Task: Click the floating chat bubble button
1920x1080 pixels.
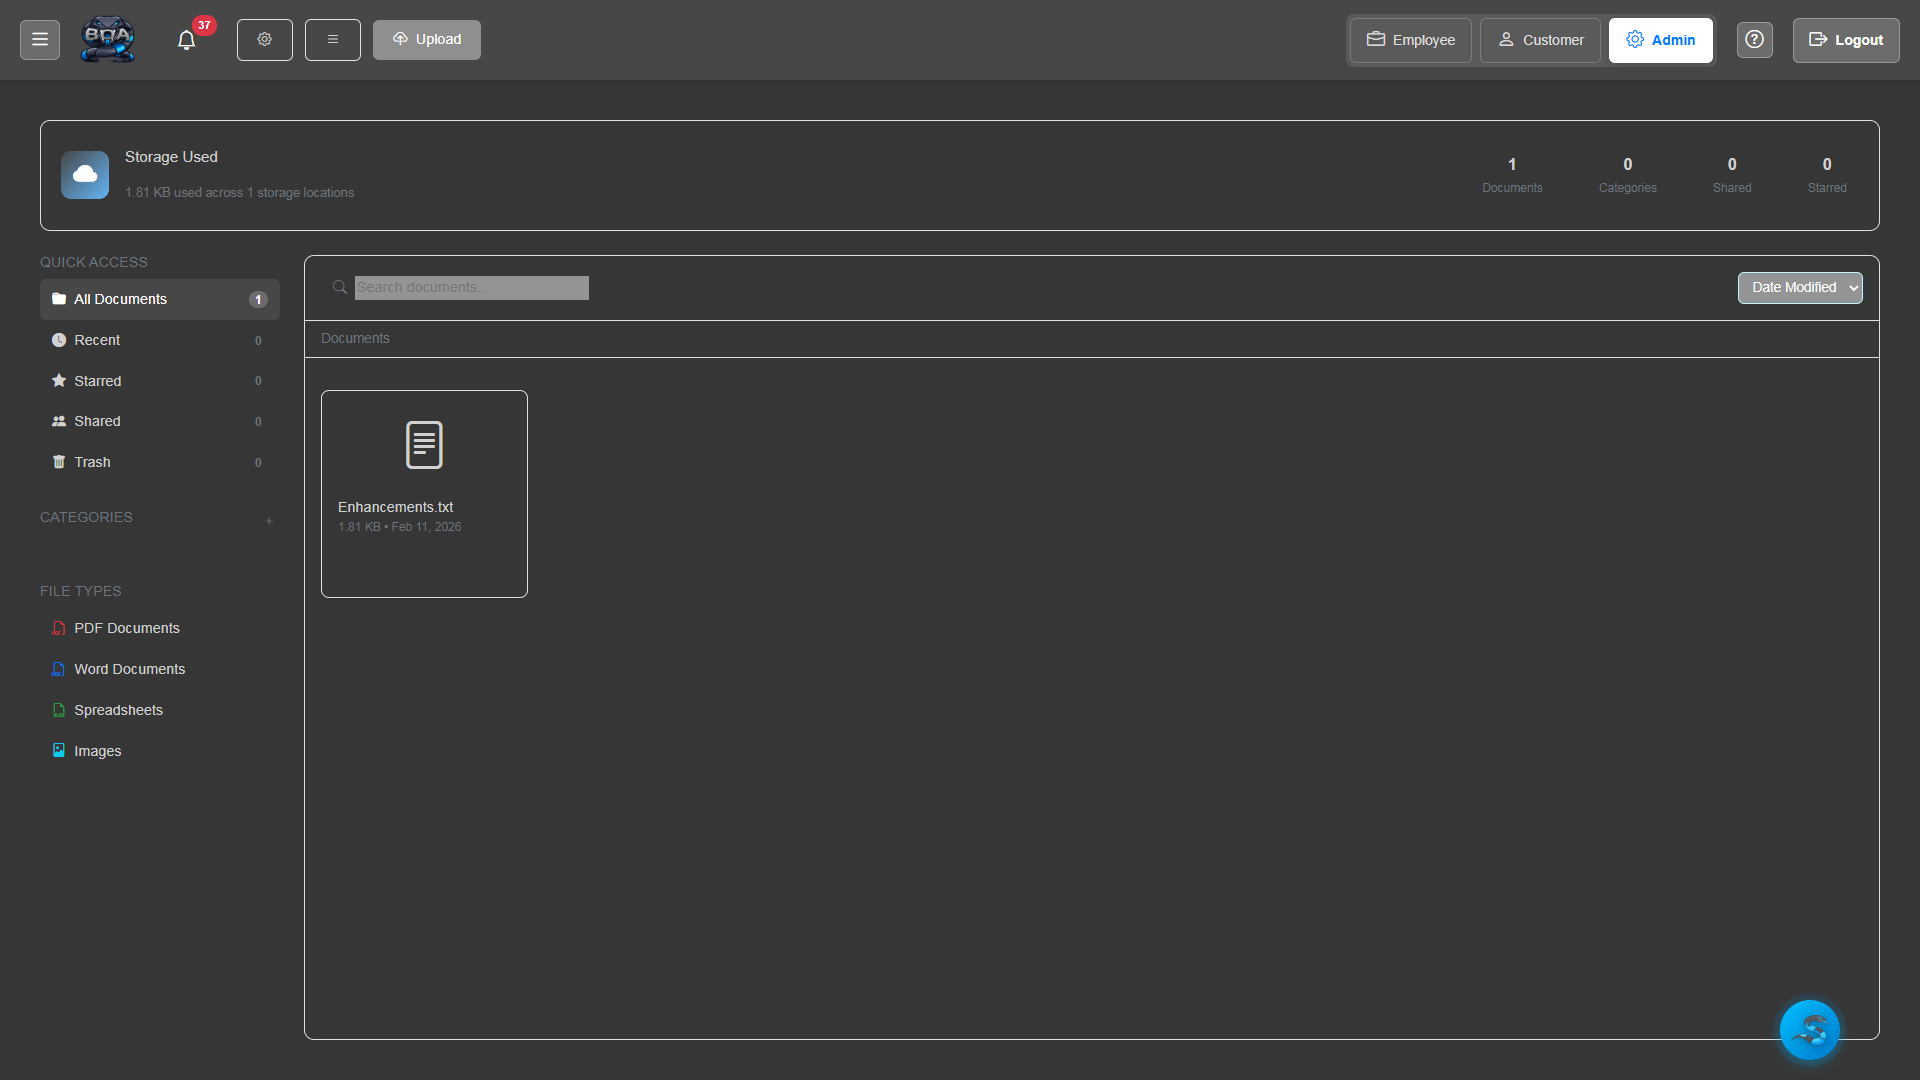Action: pos(1809,1030)
